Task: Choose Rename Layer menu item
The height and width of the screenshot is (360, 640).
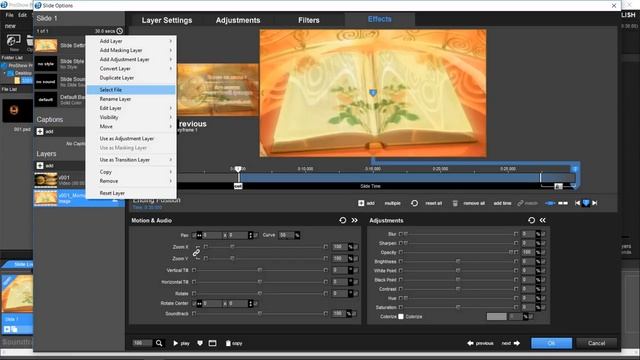Action: click(x=131, y=99)
